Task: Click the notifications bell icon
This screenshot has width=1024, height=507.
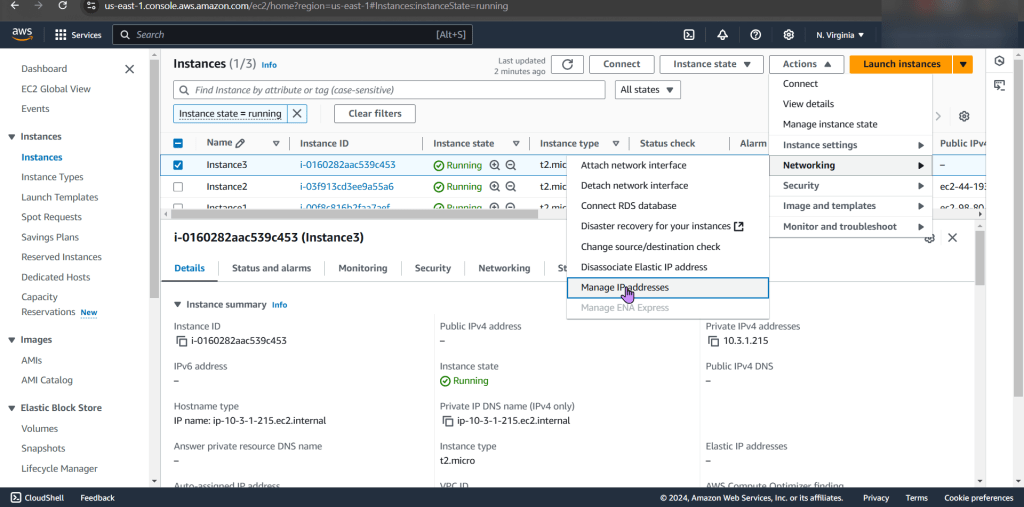Action: pos(722,35)
